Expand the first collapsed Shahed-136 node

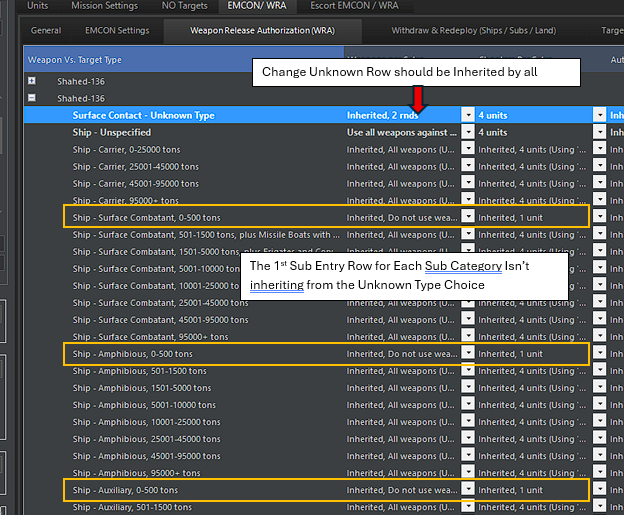click(x=32, y=81)
